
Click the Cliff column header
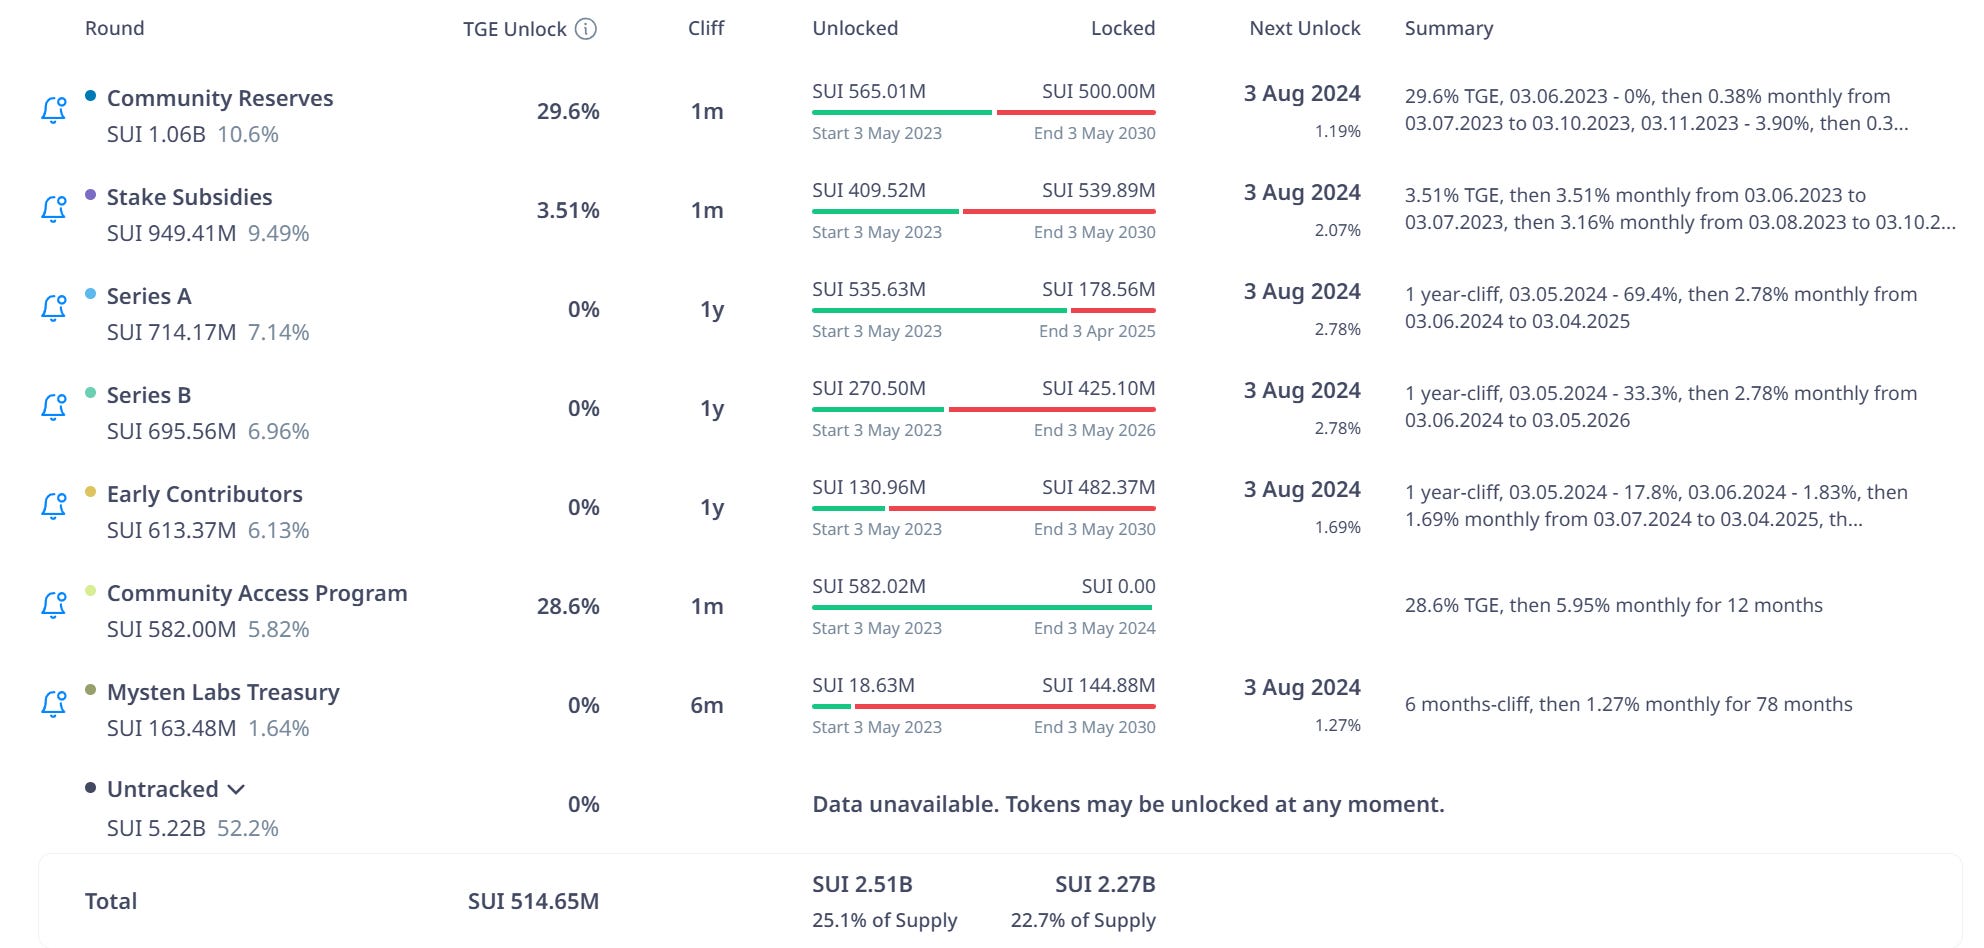point(706,28)
